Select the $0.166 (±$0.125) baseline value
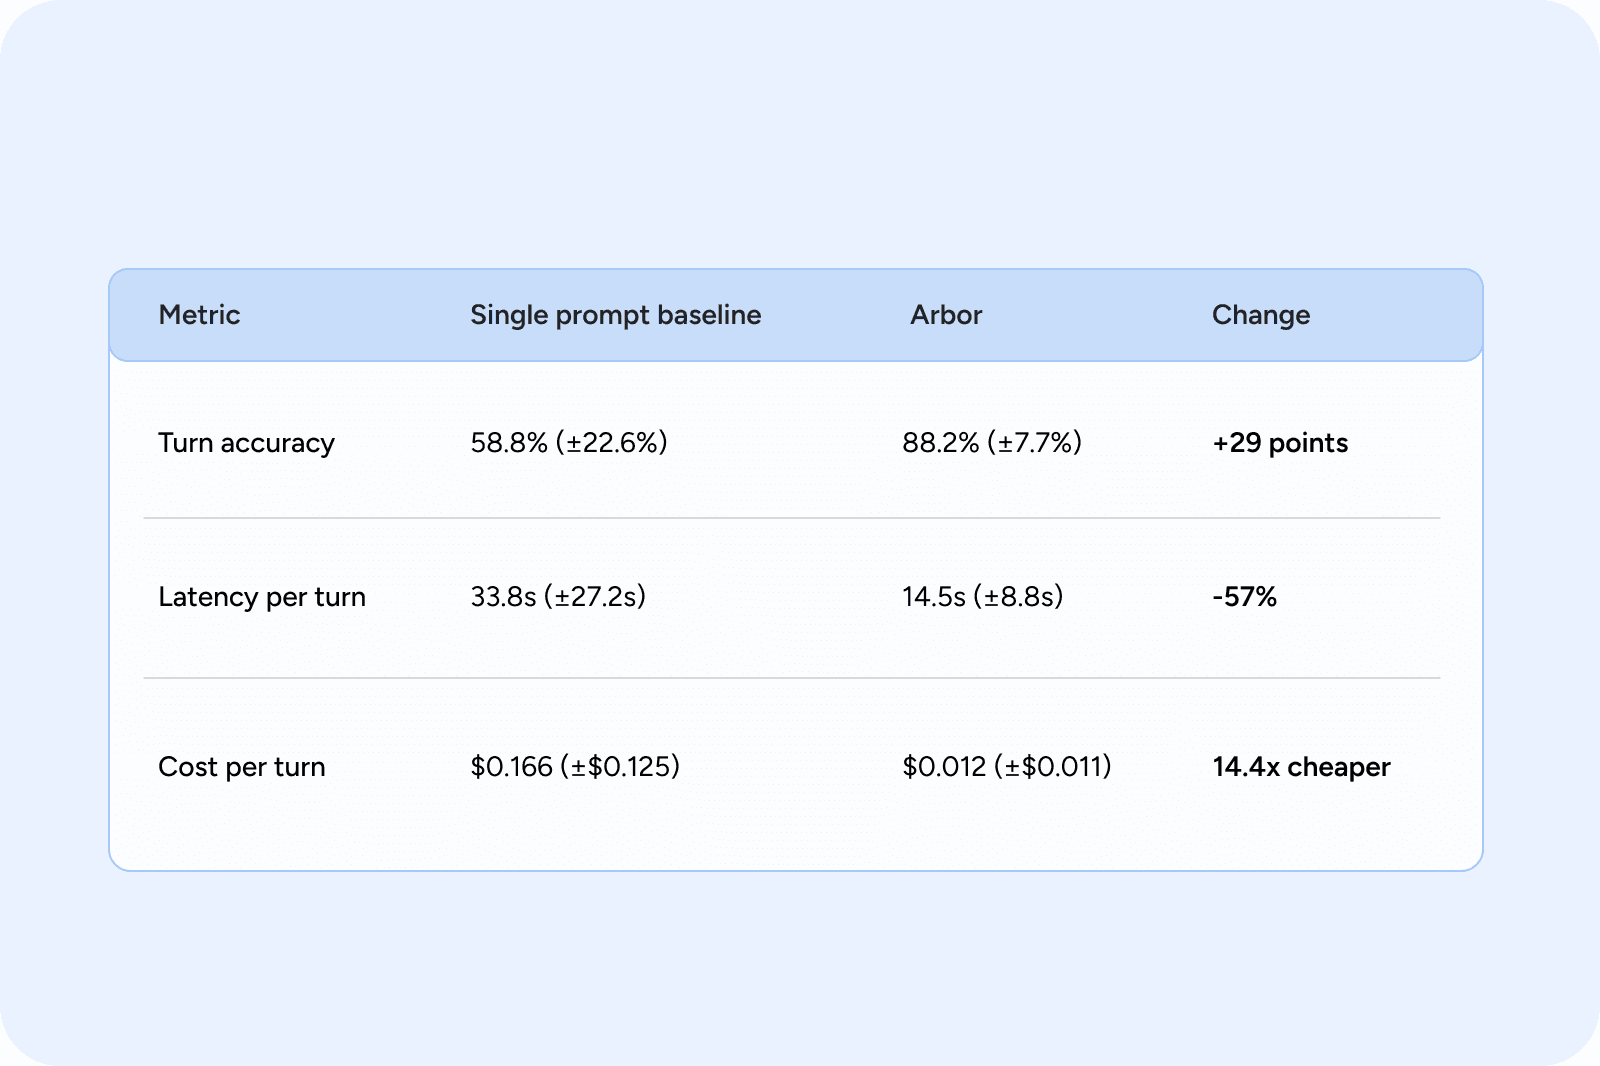Viewport: 1600px width, 1066px height. [575, 767]
